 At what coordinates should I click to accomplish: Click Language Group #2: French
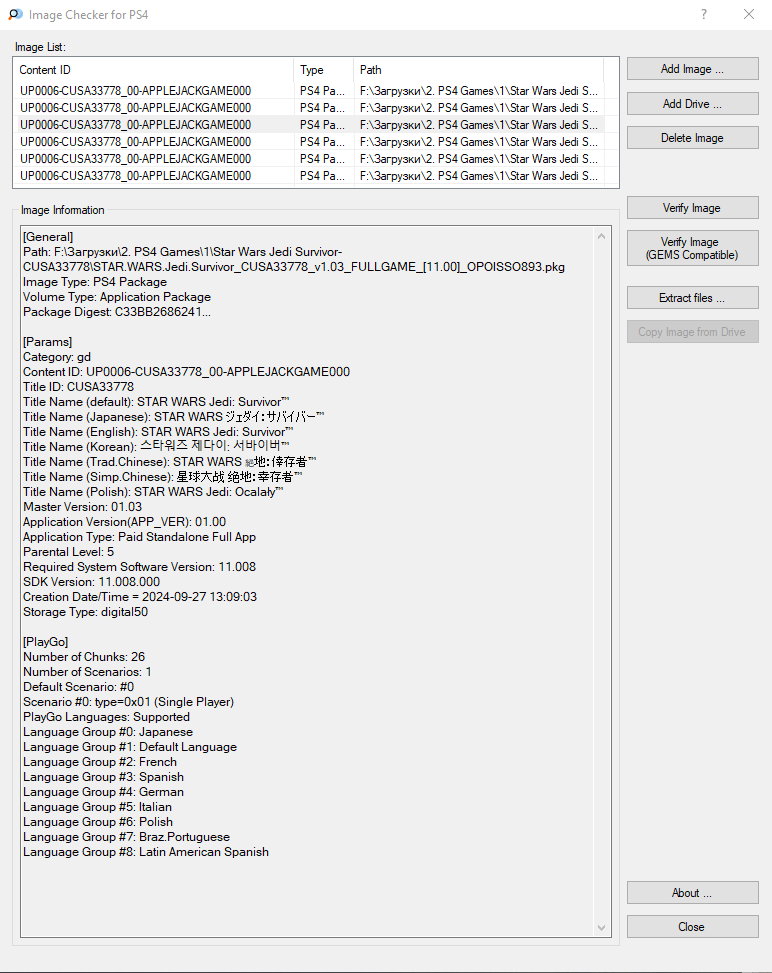(100, 761)
